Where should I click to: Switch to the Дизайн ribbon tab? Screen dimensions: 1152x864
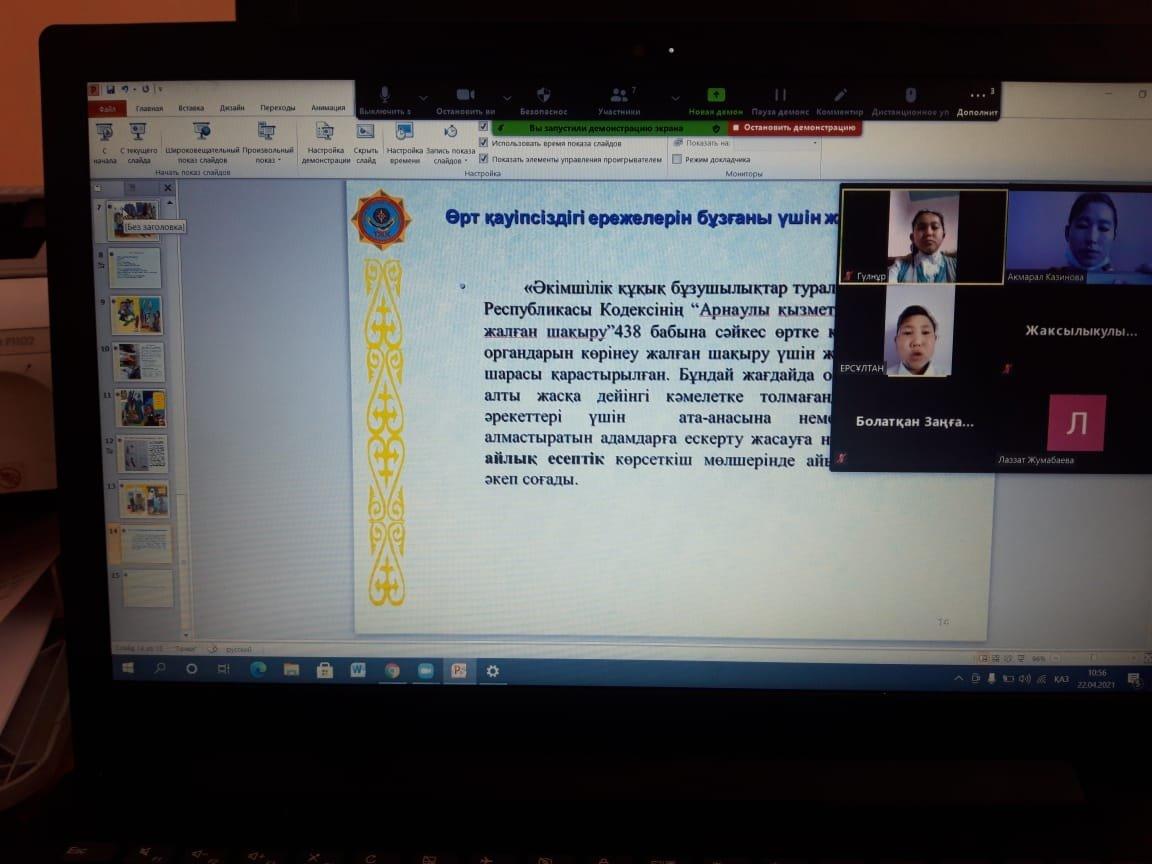point(232,108)
